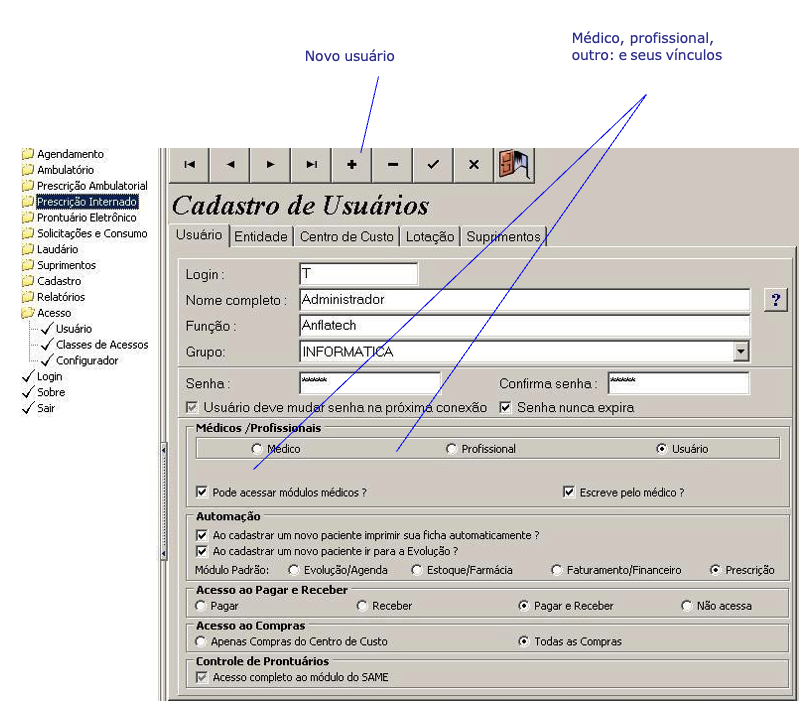
Task: Toggle 'Senha nunca expira' checkbox
Action: point(505,407)
